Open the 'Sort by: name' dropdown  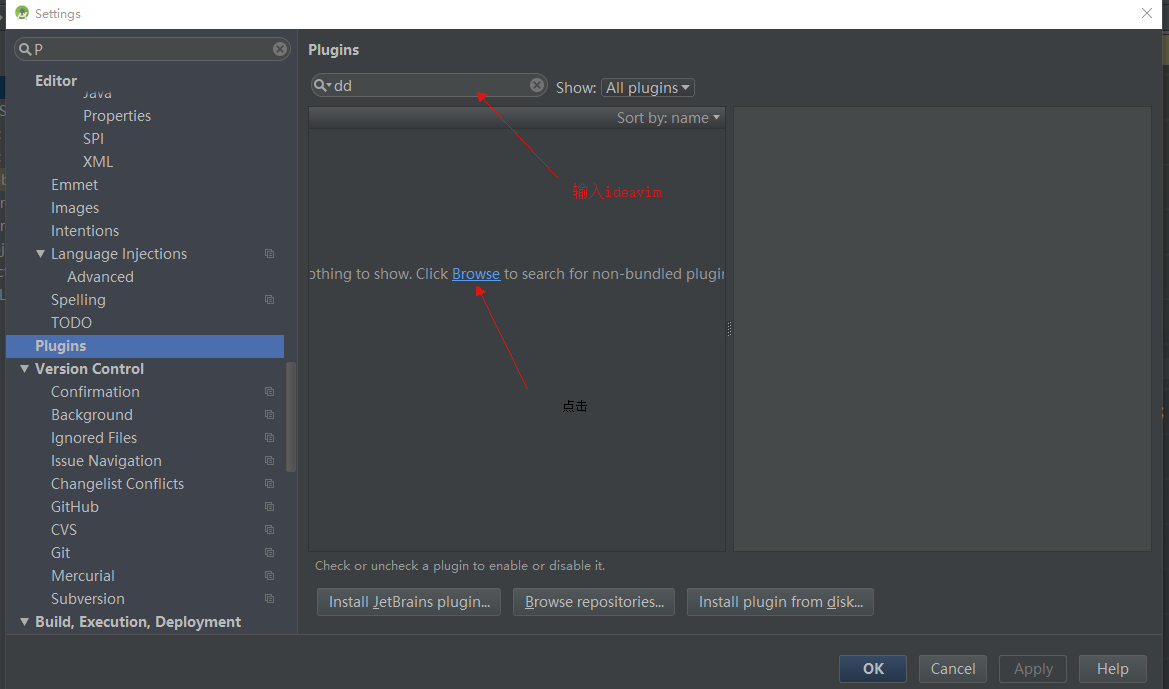coord(668,118)
